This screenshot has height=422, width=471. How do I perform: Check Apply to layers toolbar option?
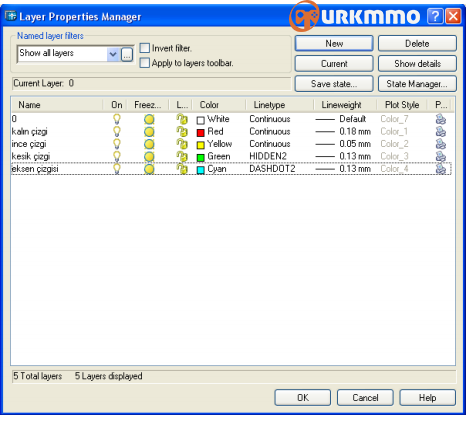(x=145, y=63)
